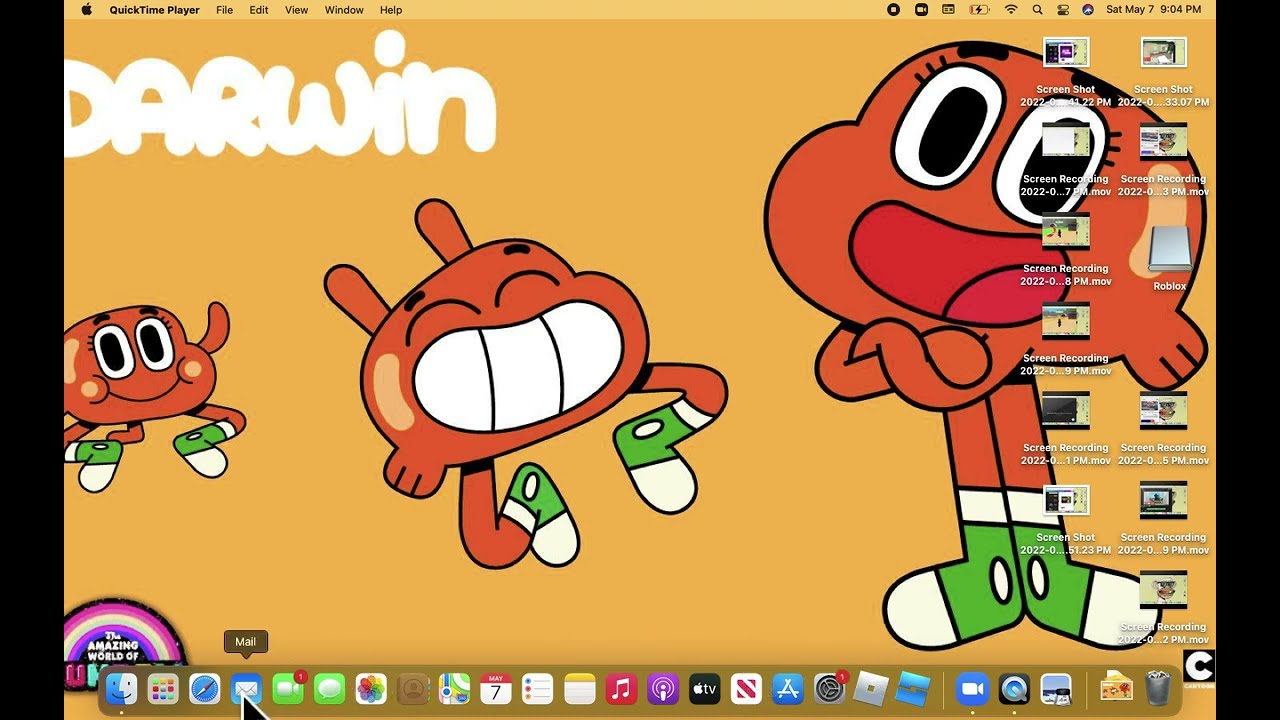Open Finder from the Dock
The image size is (1280, 720).
121,688
